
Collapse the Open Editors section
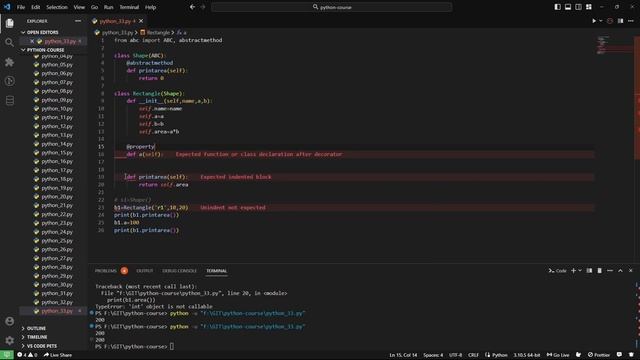42,32
